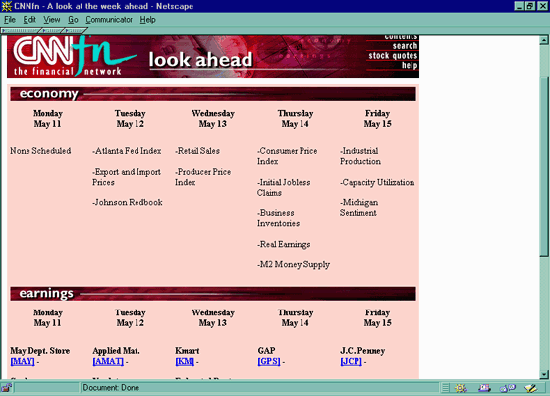
Task: Follow the [AMAT] ticker link
Action: pyautogui.click(x=108, y=361)
